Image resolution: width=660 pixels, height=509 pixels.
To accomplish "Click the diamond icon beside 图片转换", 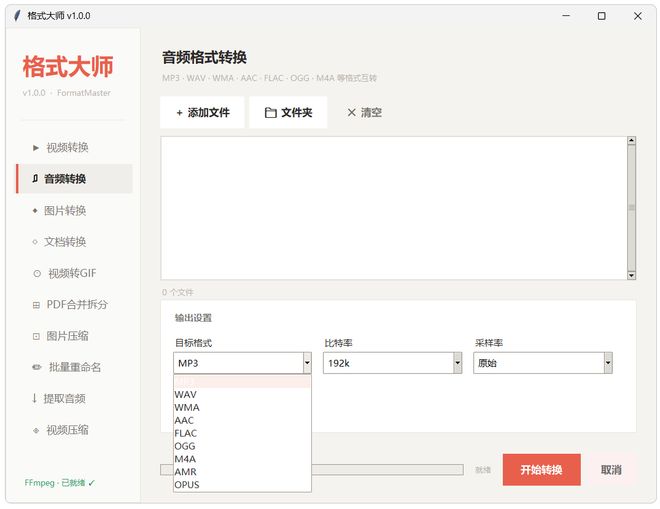I will (x=35, y=211).
